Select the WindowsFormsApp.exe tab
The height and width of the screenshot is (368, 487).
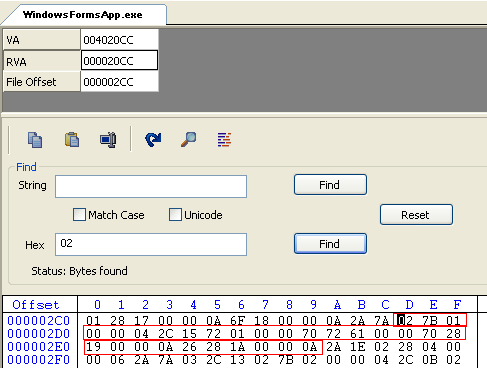pos(83,15)
